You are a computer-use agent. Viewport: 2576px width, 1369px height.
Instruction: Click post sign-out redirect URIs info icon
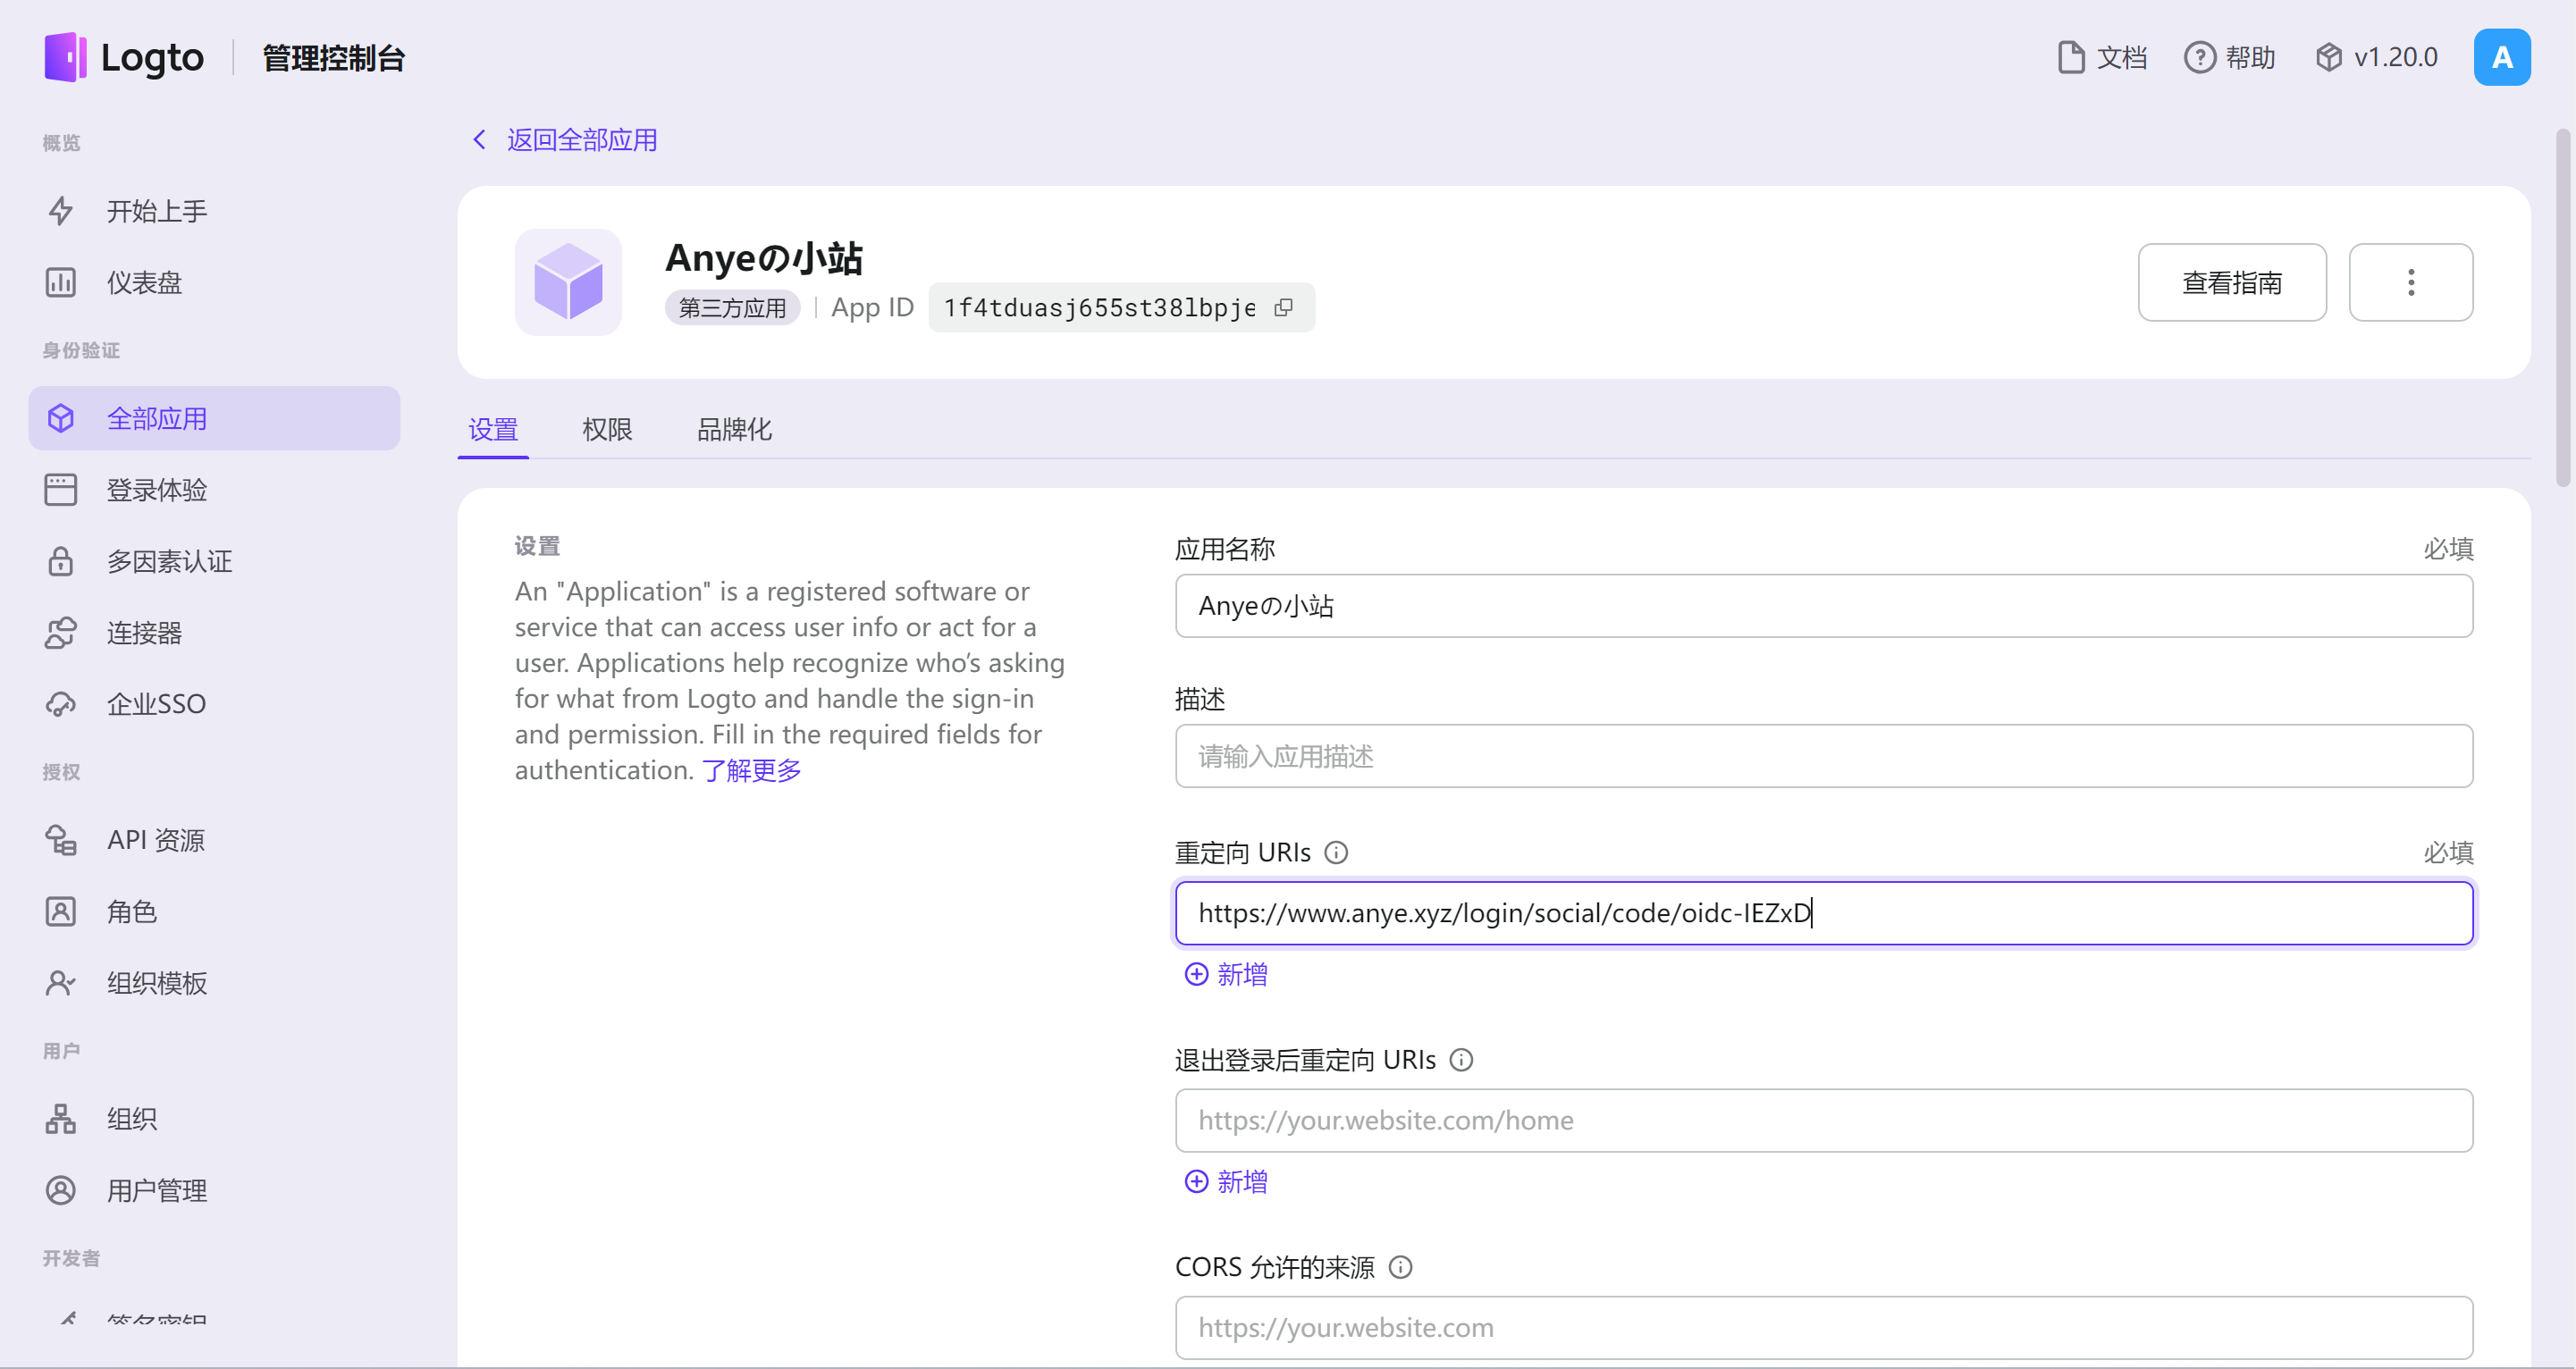[1461, 1060]
